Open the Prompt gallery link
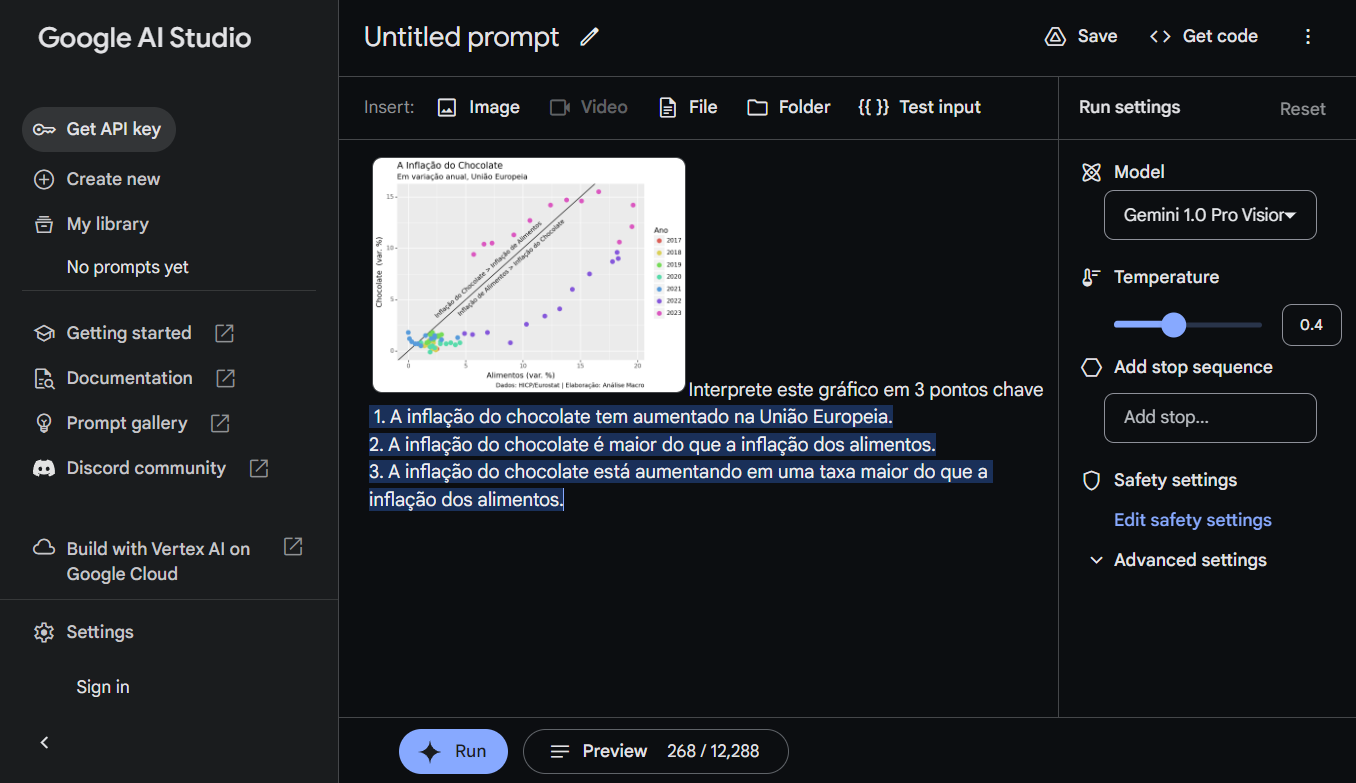 (127, 423)
